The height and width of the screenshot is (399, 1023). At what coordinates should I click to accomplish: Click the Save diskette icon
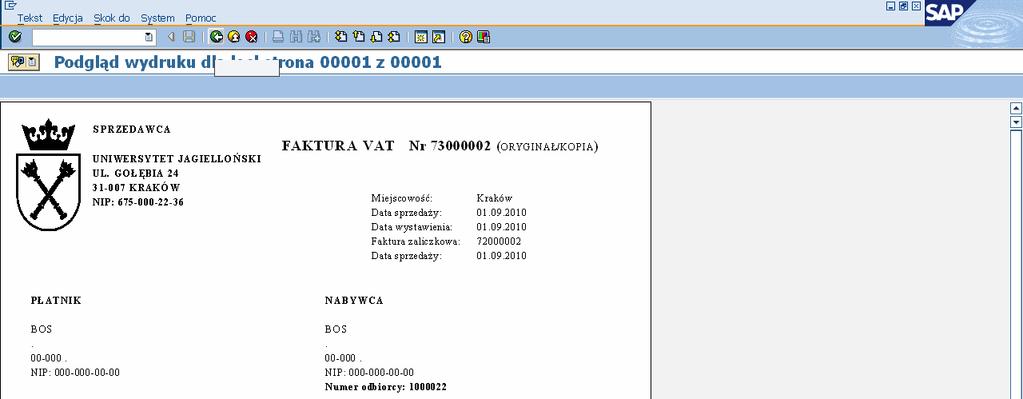point(189,37)
